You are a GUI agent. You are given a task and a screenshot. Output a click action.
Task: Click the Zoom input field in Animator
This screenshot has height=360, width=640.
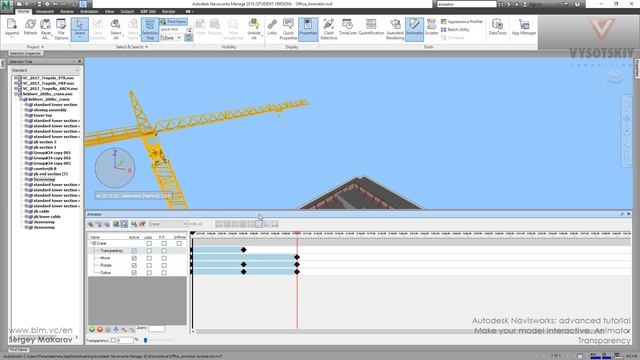click(156, 329)
